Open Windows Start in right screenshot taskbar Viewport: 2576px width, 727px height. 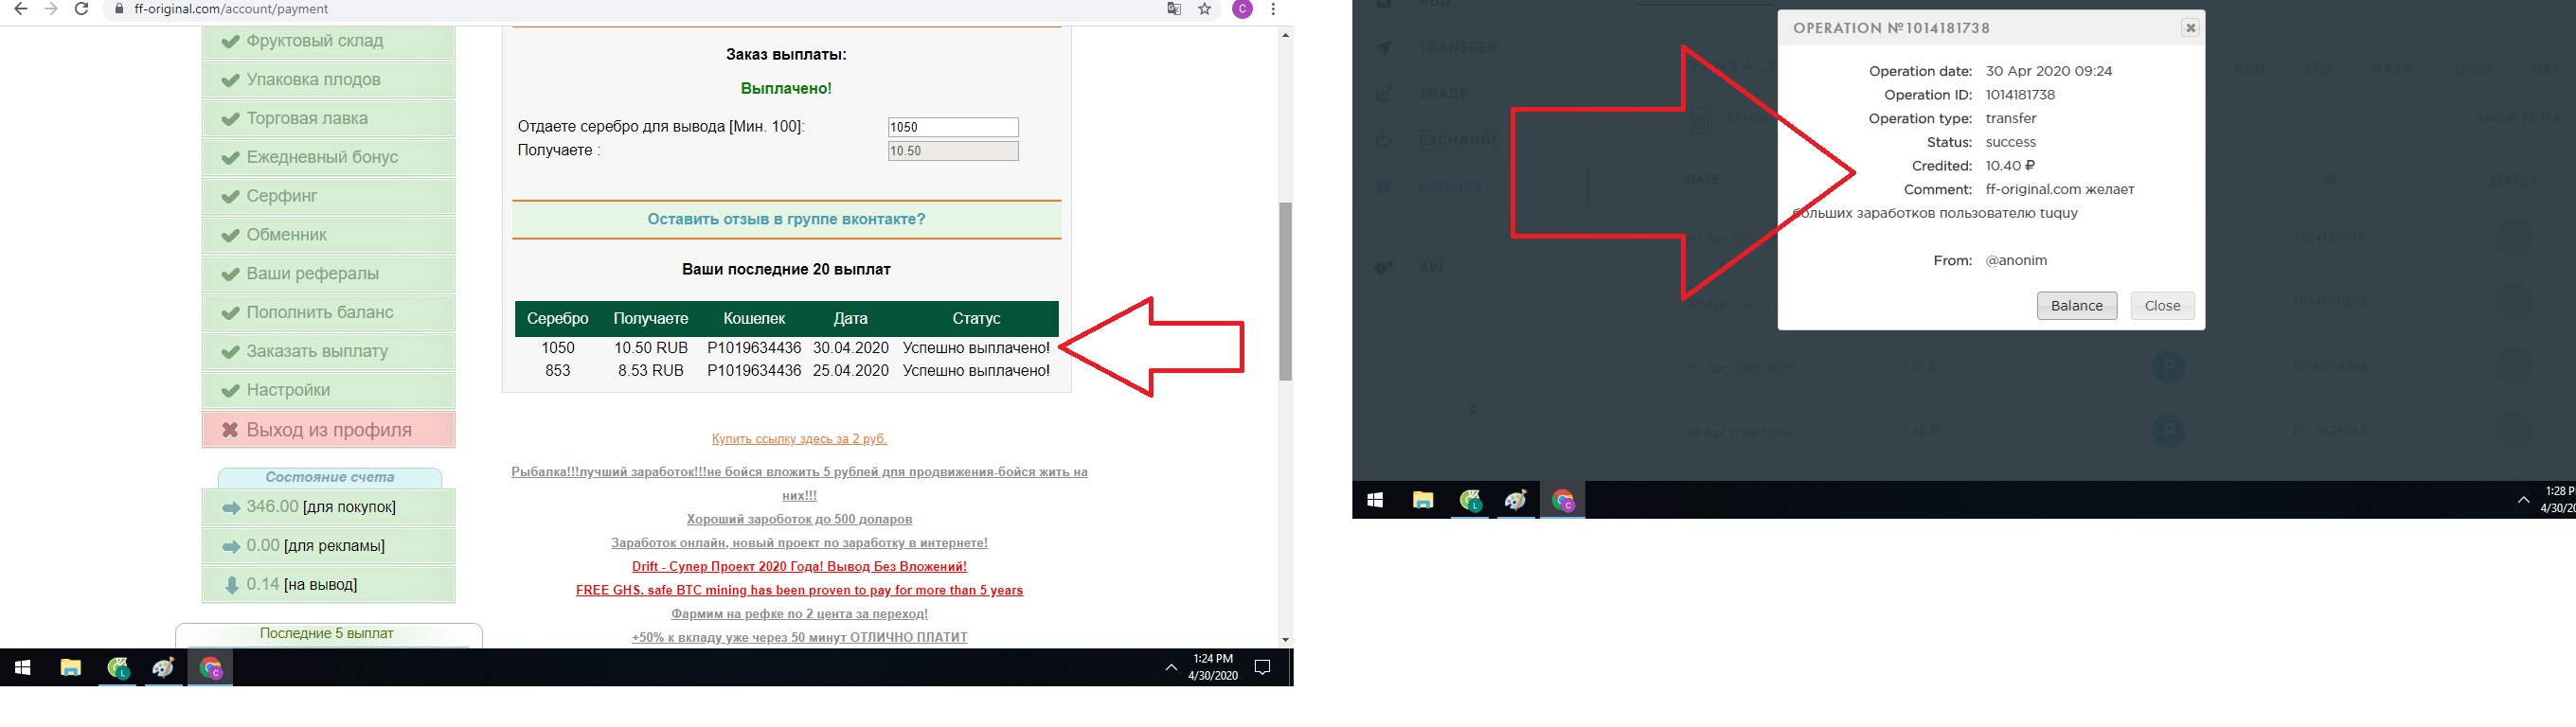[1375, 500]
